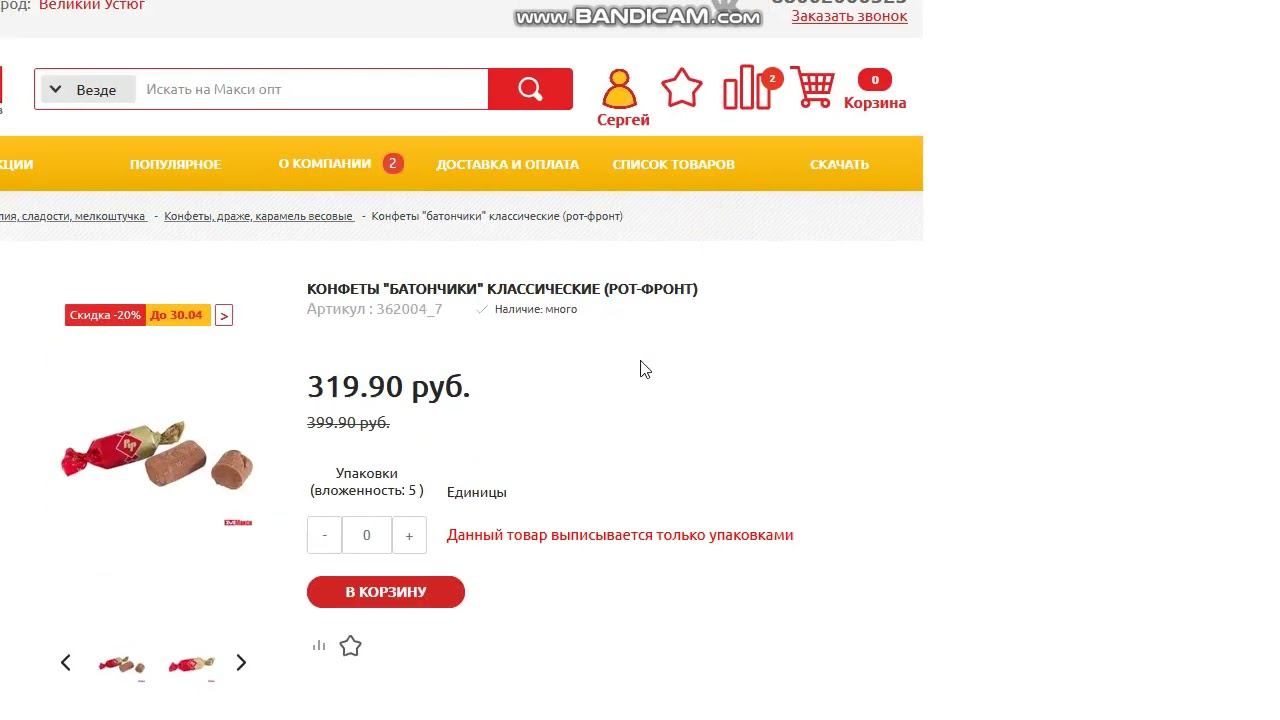Show previous product image arrow
This screenshot has height=720, width=1280.
point(66,663)
